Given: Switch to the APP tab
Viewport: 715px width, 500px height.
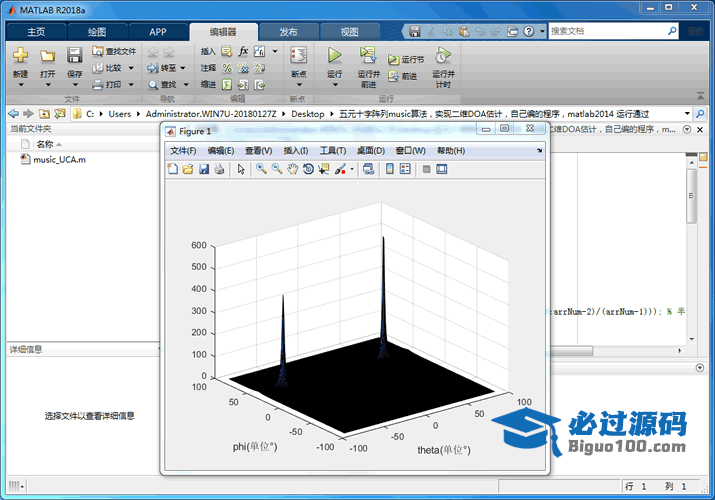Looking at the screenshot, I should coord(158,32).
